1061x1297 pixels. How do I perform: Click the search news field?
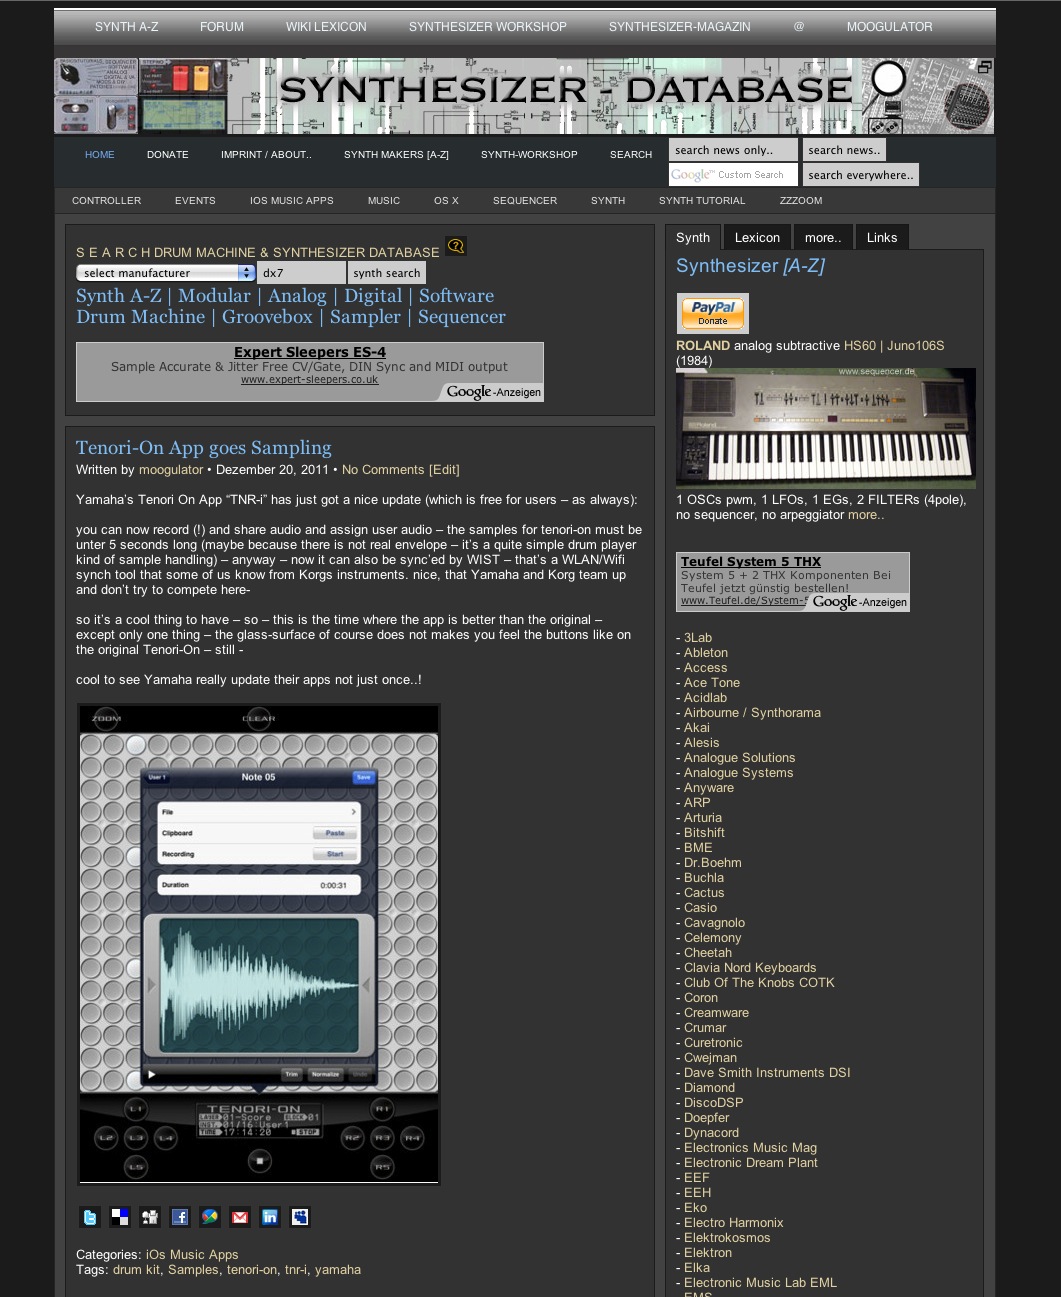point(845,150)
